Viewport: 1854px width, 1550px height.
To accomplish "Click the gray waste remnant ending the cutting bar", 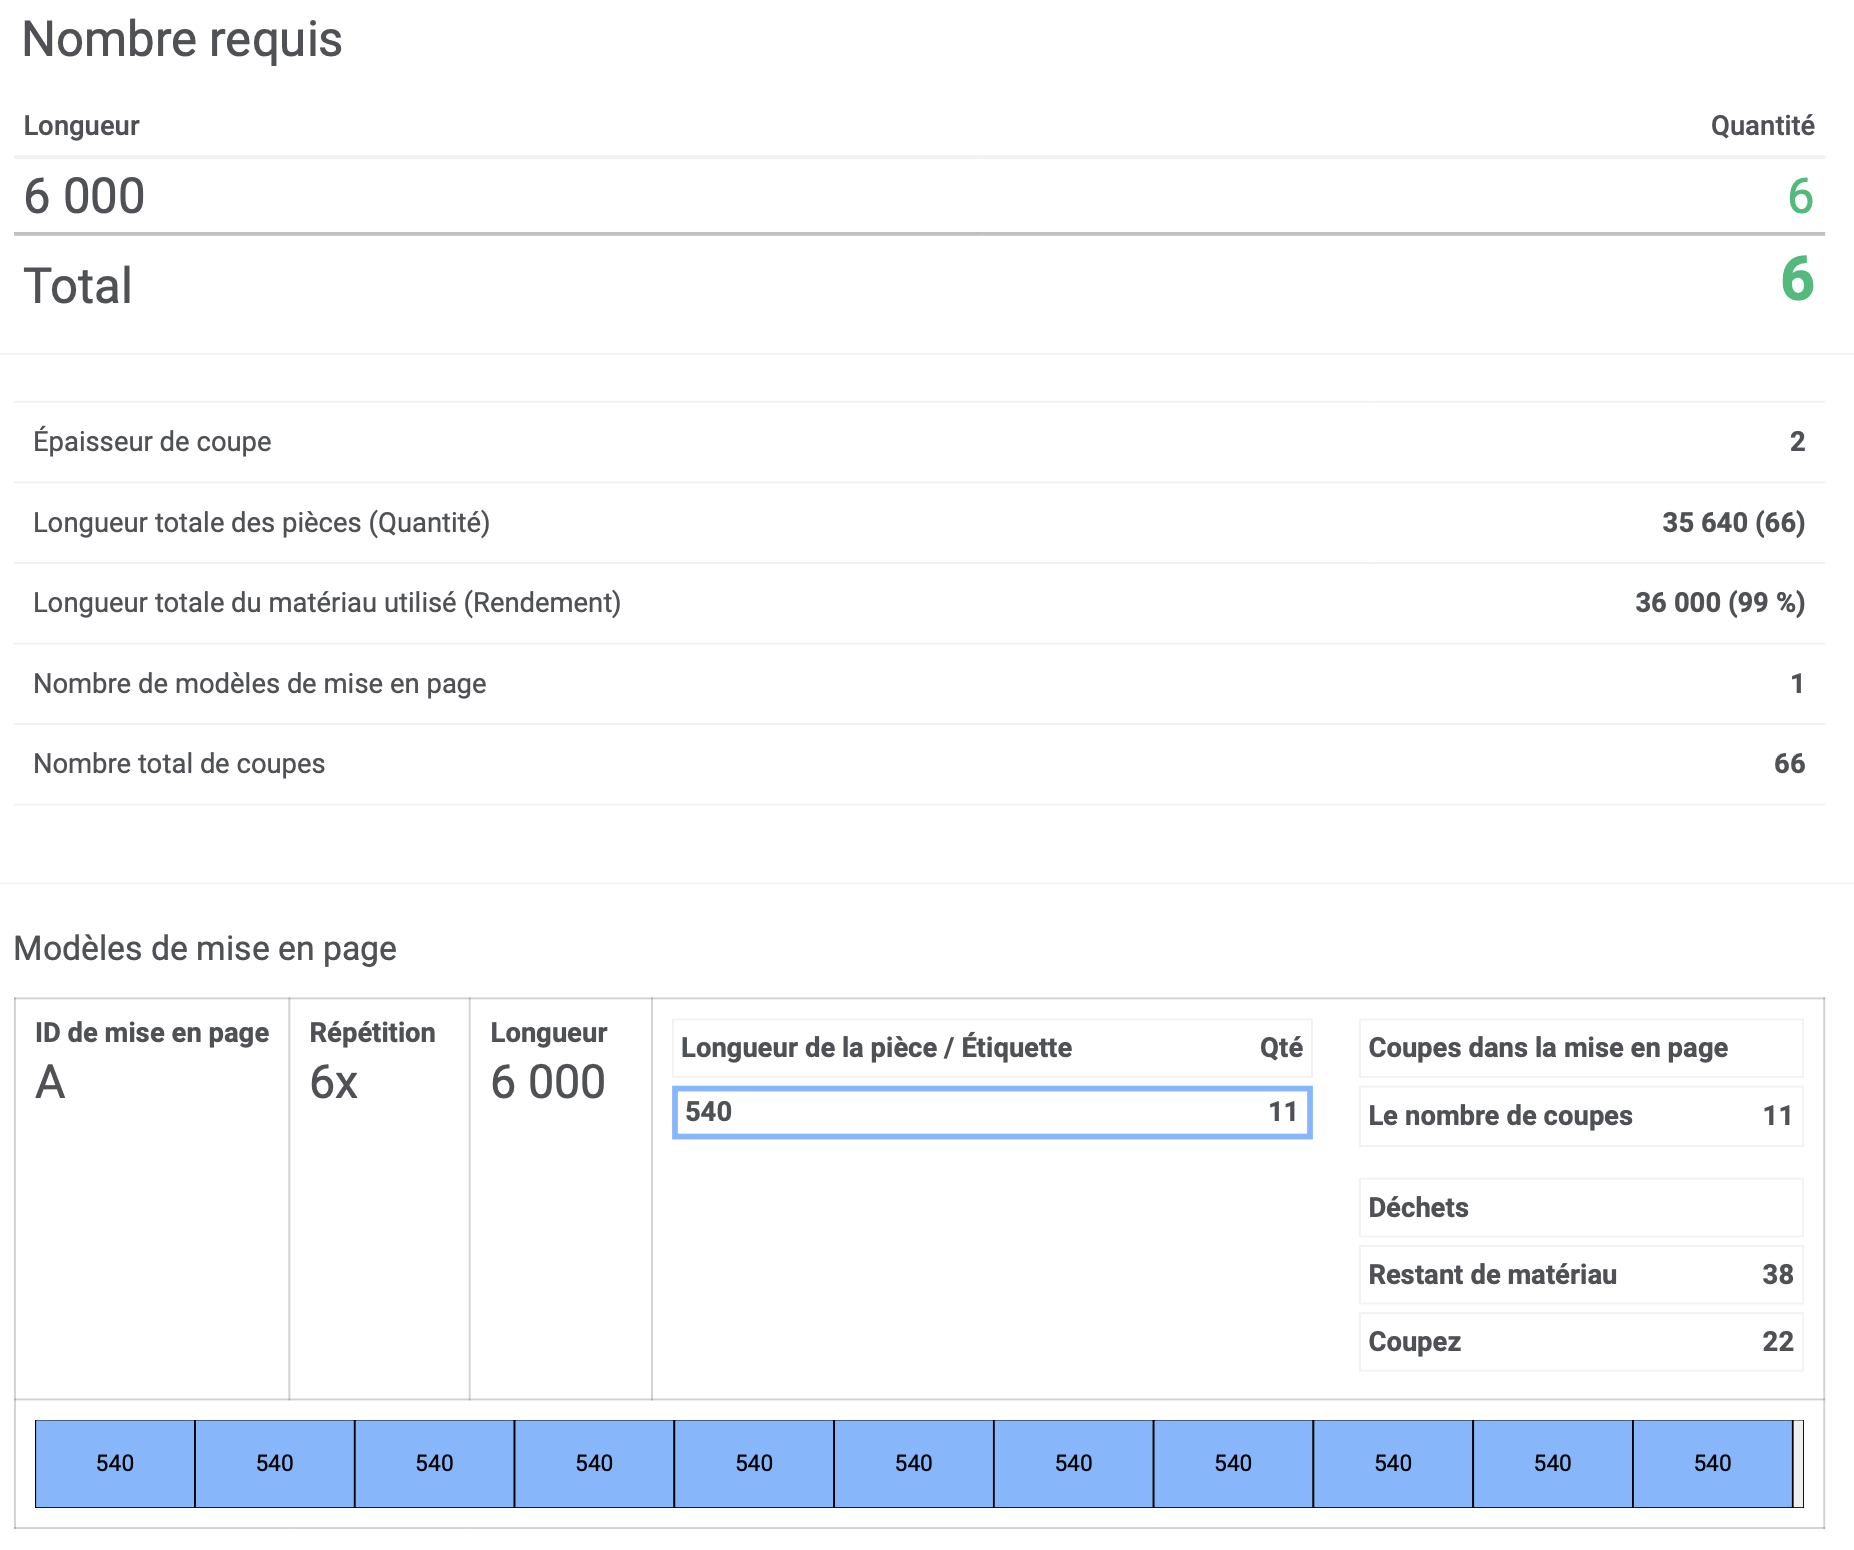I will click(x=1798, y=1464).
